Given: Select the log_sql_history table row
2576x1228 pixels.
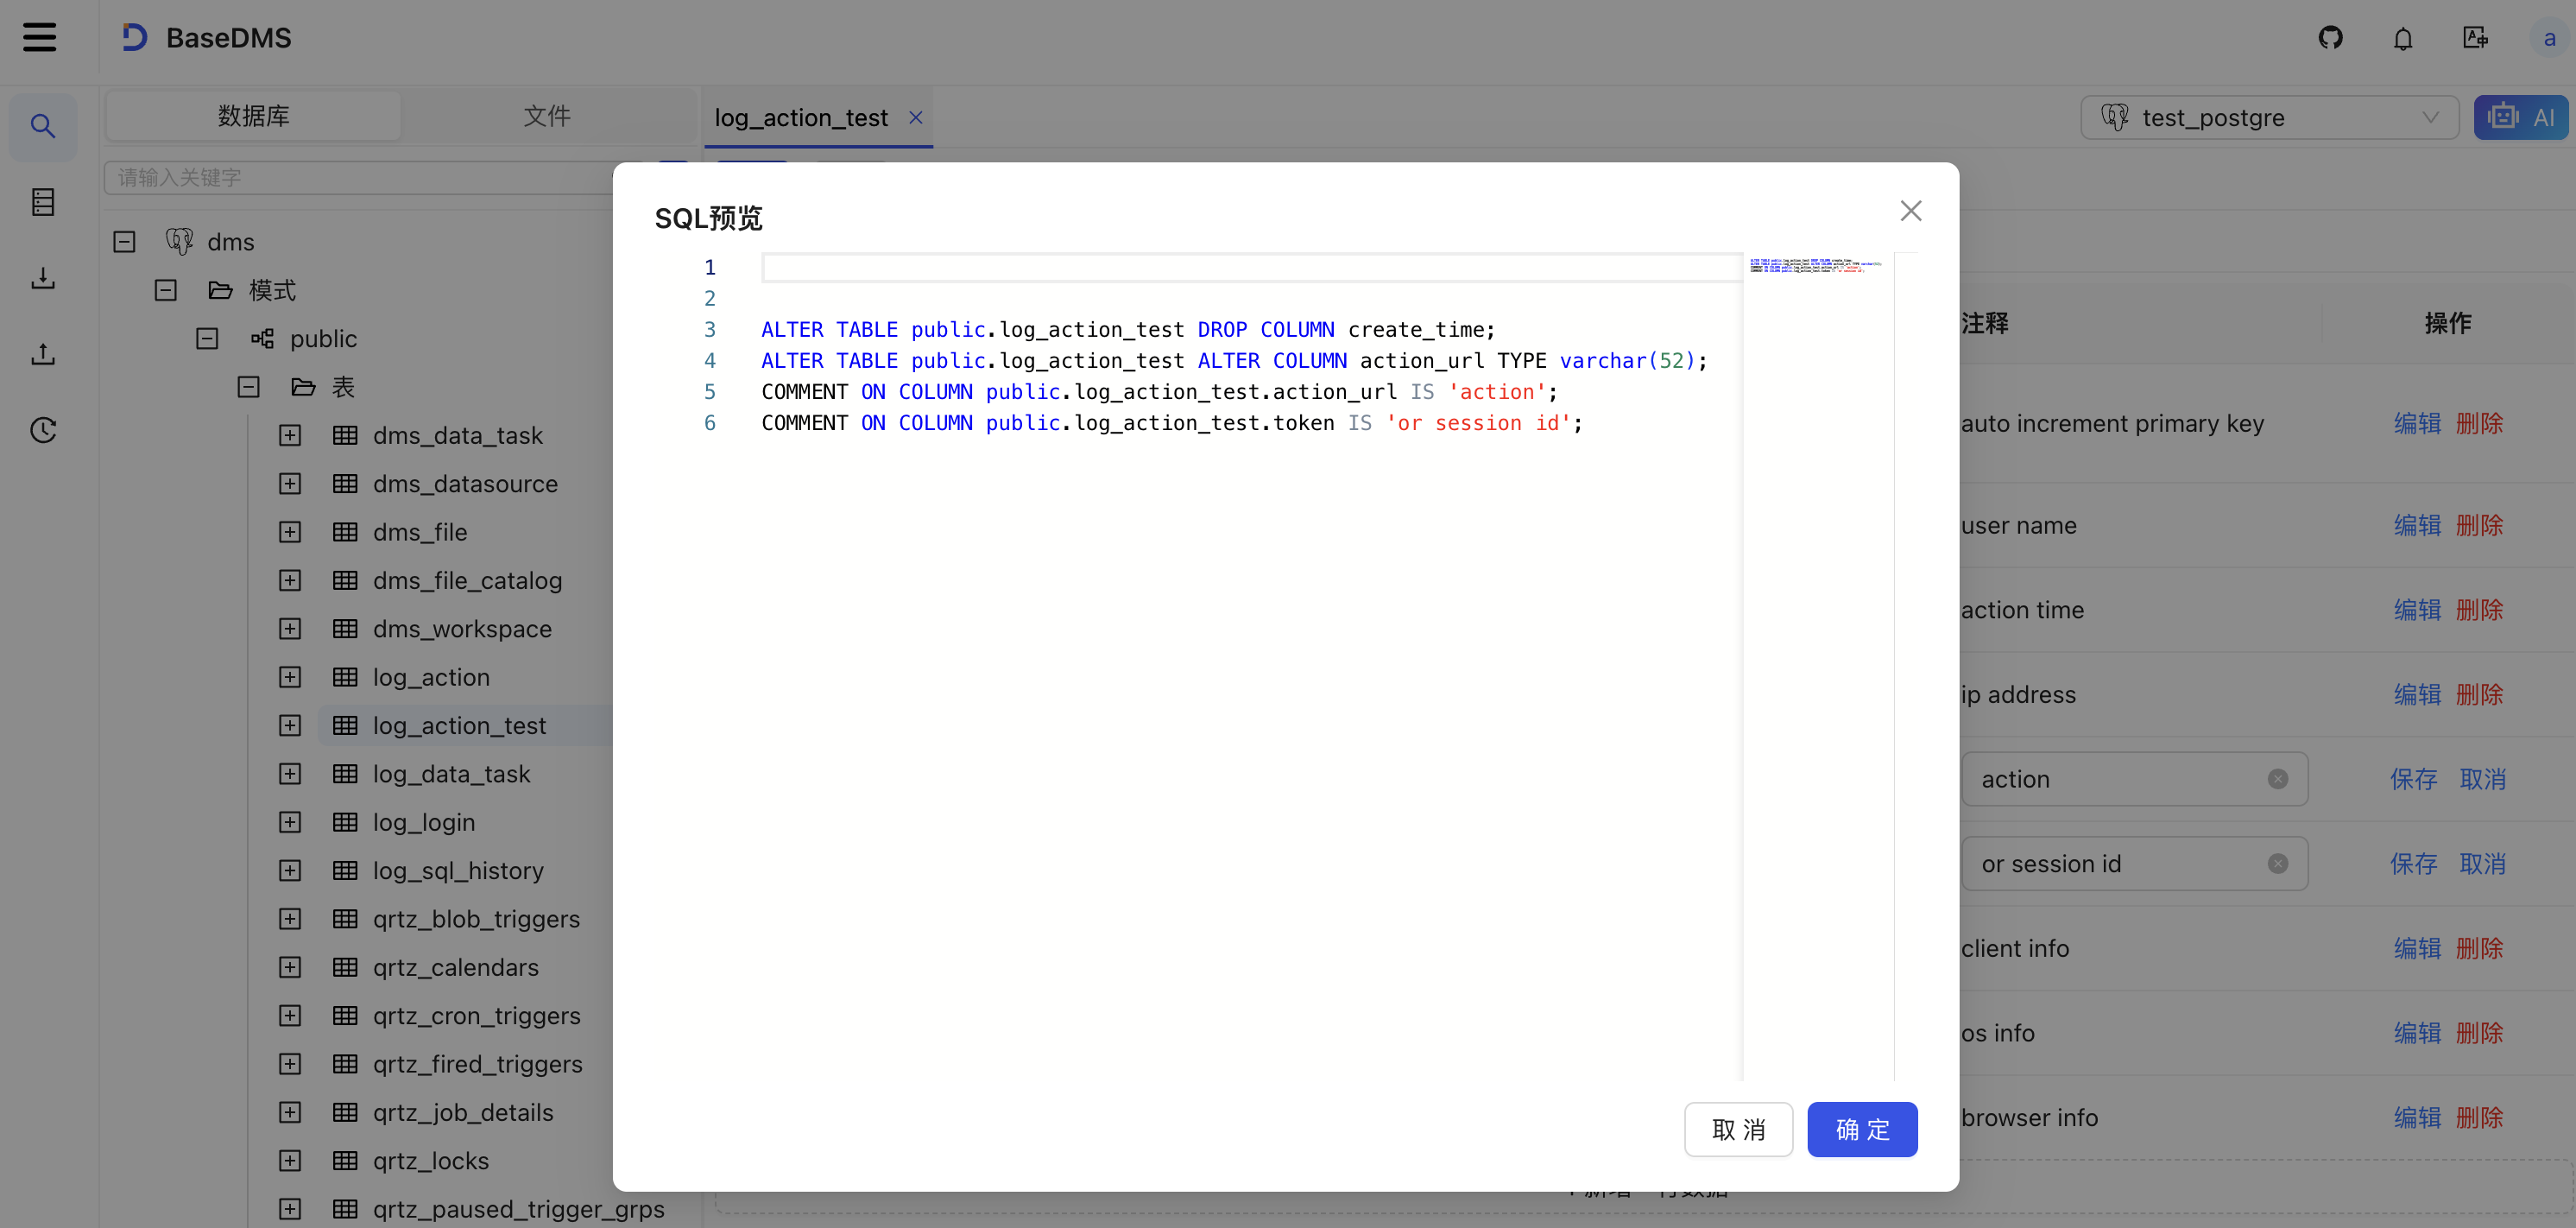Looking at the screenshot, I should click(x=458, y=870).
